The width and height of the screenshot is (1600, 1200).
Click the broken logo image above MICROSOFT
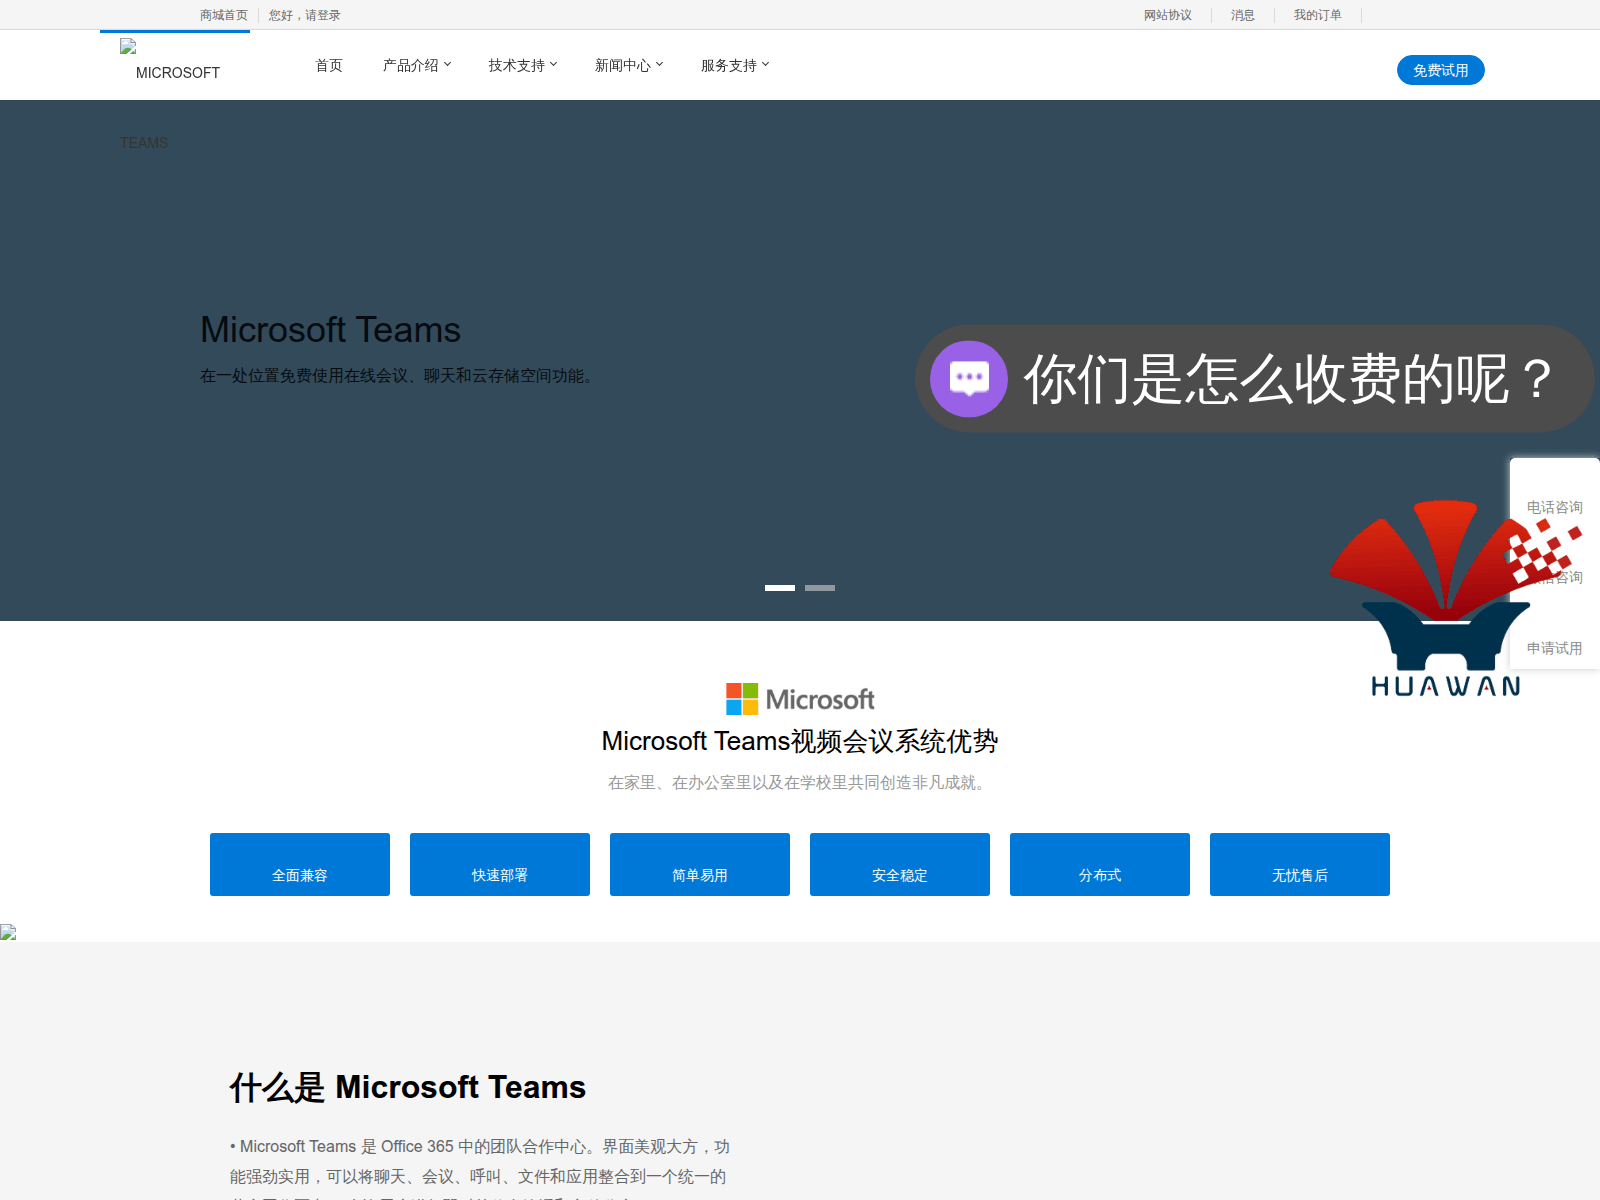point(128,46)
